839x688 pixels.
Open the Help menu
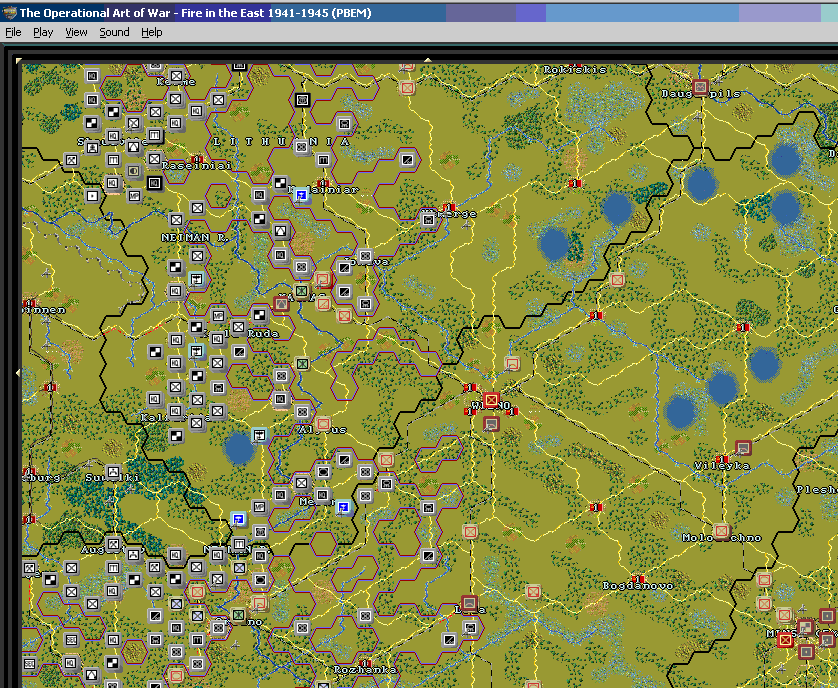151,33
